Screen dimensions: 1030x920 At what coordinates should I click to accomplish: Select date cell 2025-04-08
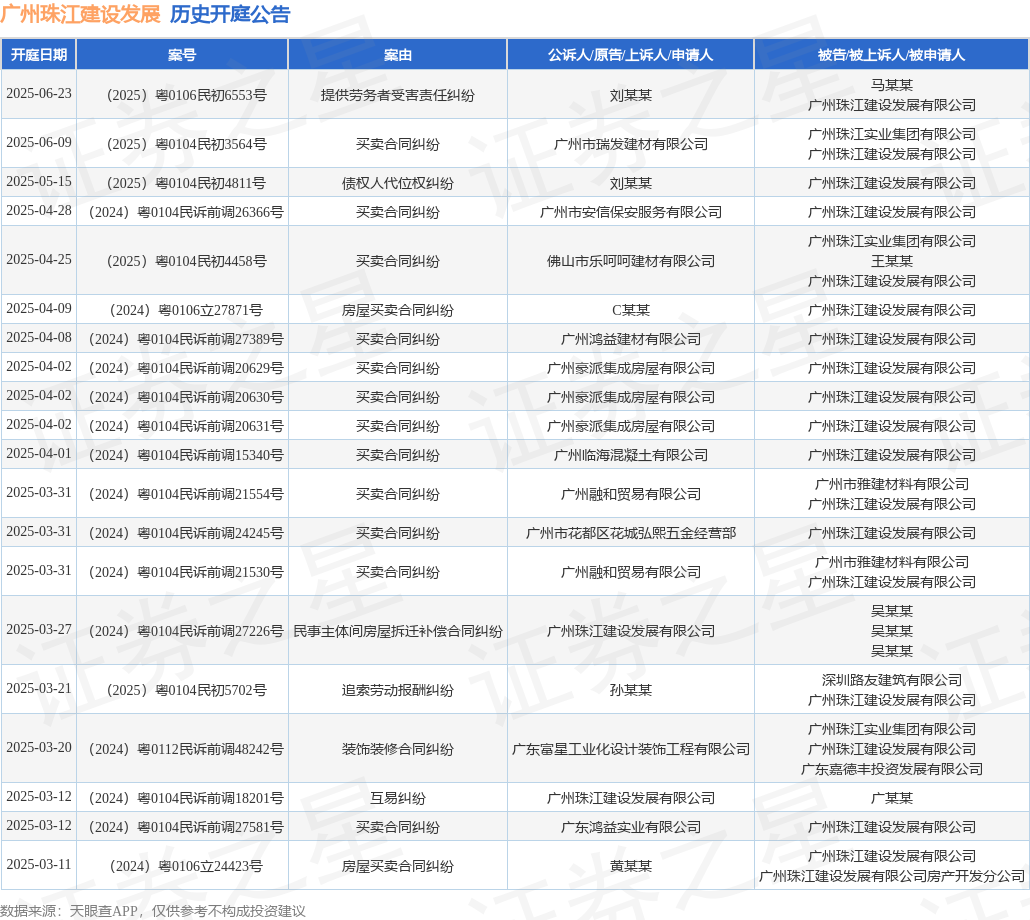[x=39, y=337]
